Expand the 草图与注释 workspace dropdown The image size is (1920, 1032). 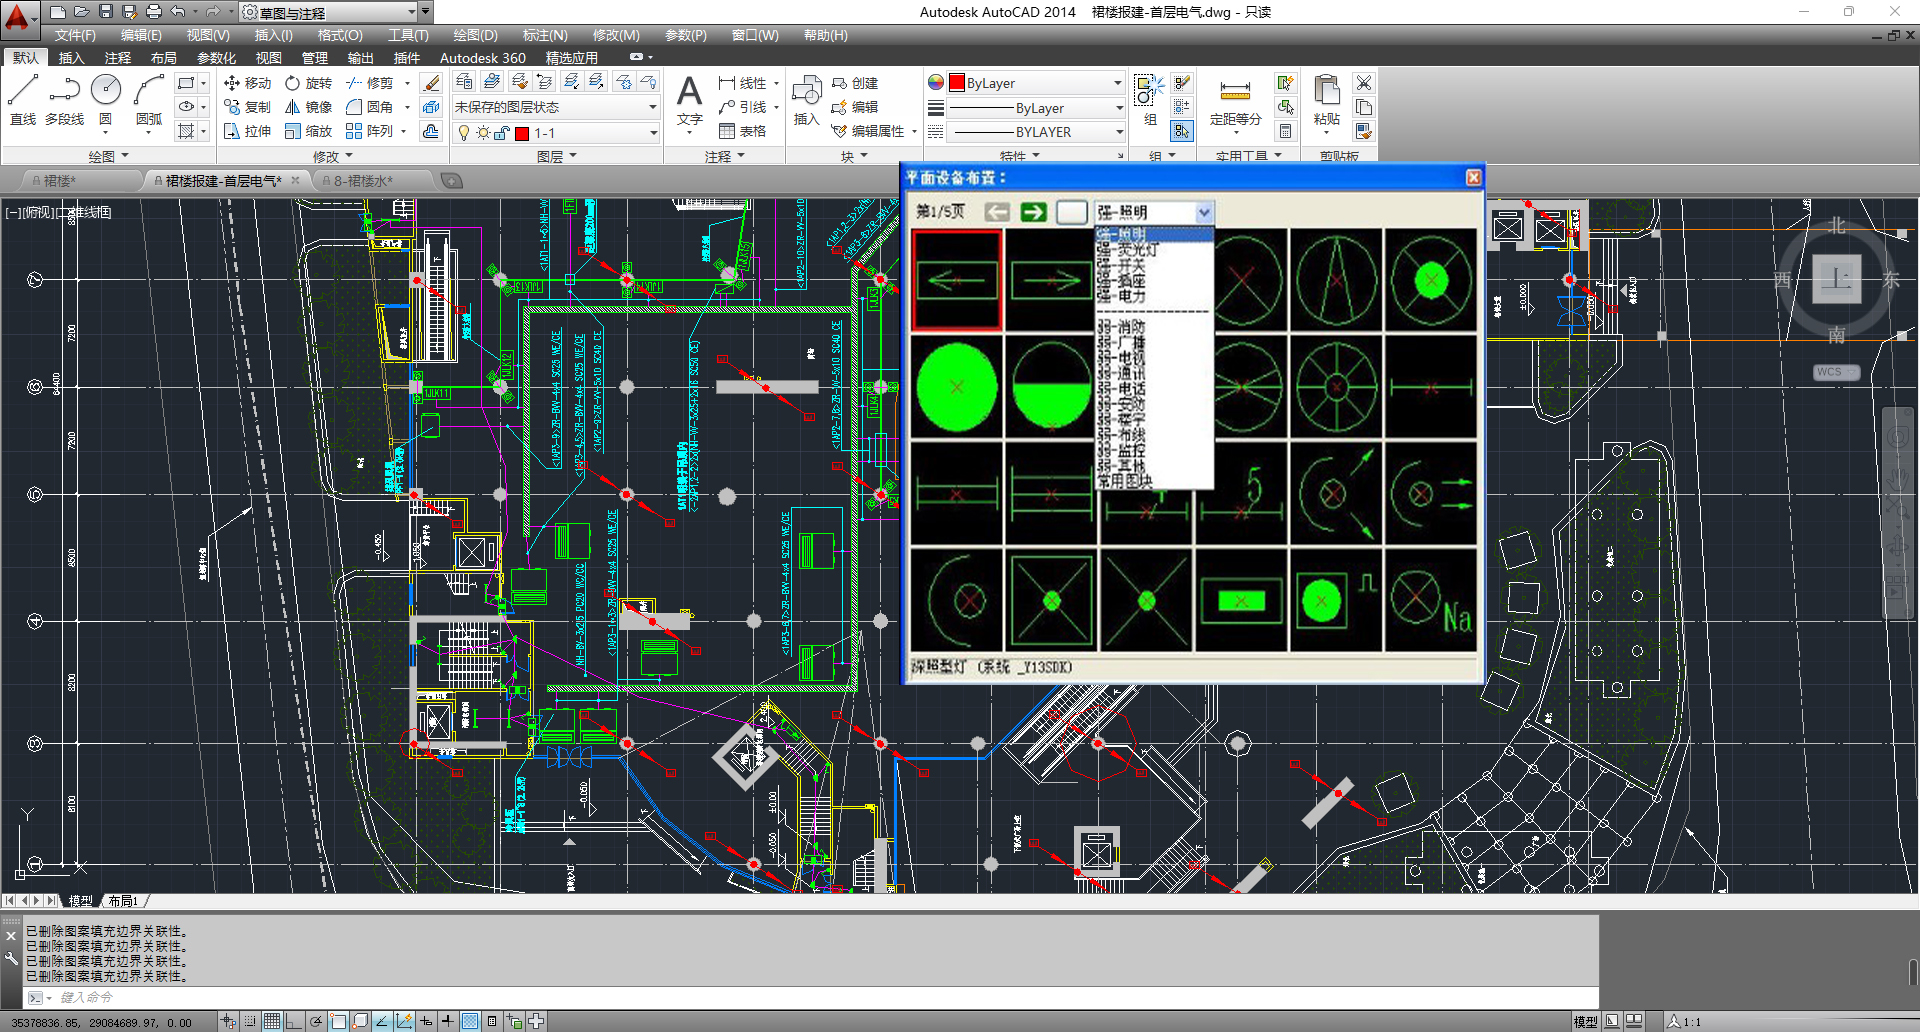(x=411, y=12)
